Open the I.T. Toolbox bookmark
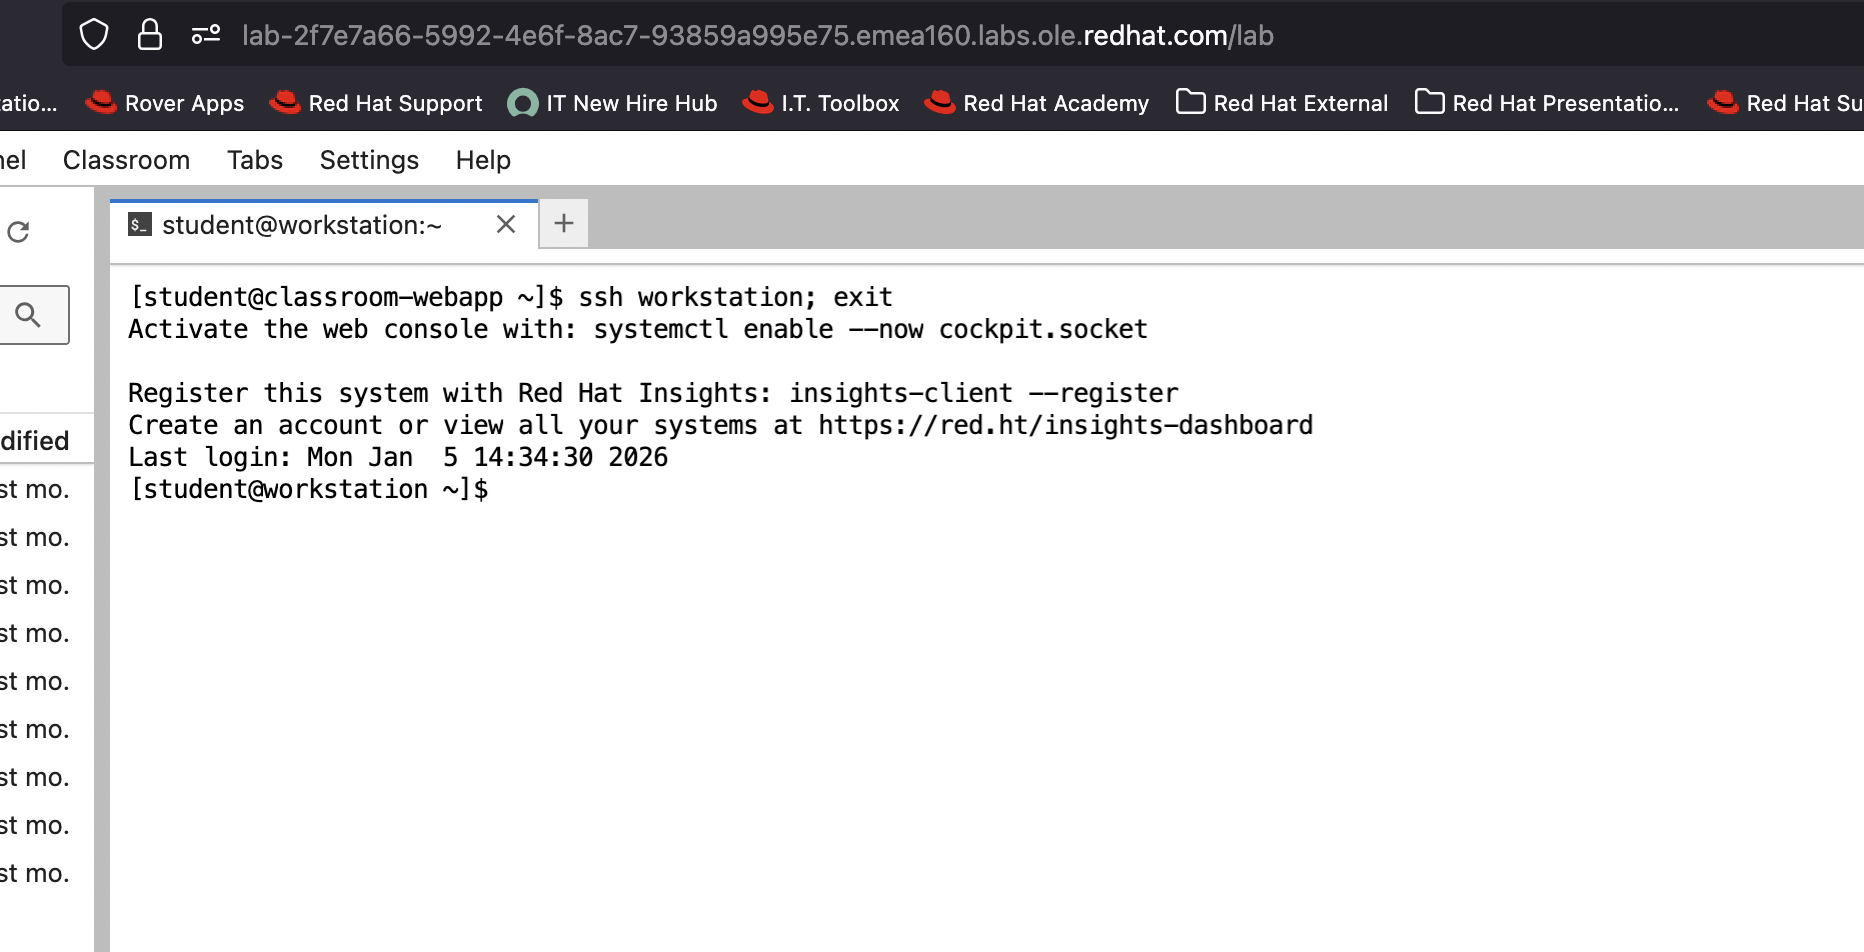This screenshot has height=952, width=1864. pyautogui.click(x=821, y=103)
